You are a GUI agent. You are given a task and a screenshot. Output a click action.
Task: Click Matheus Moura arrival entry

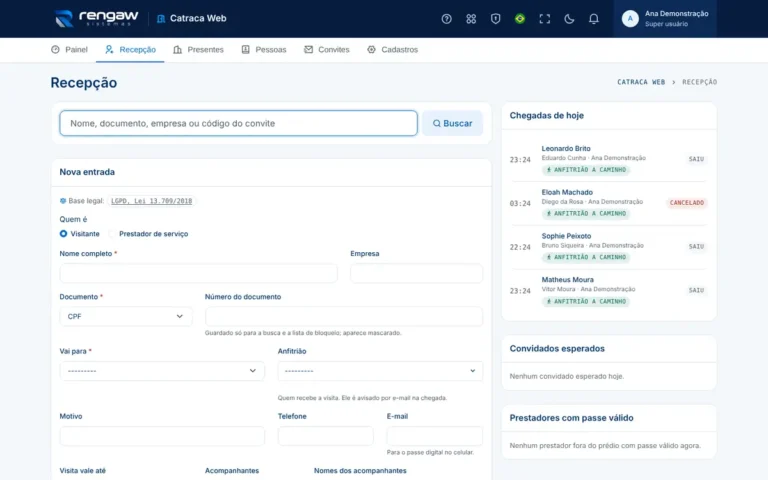(x=608, y=290)
